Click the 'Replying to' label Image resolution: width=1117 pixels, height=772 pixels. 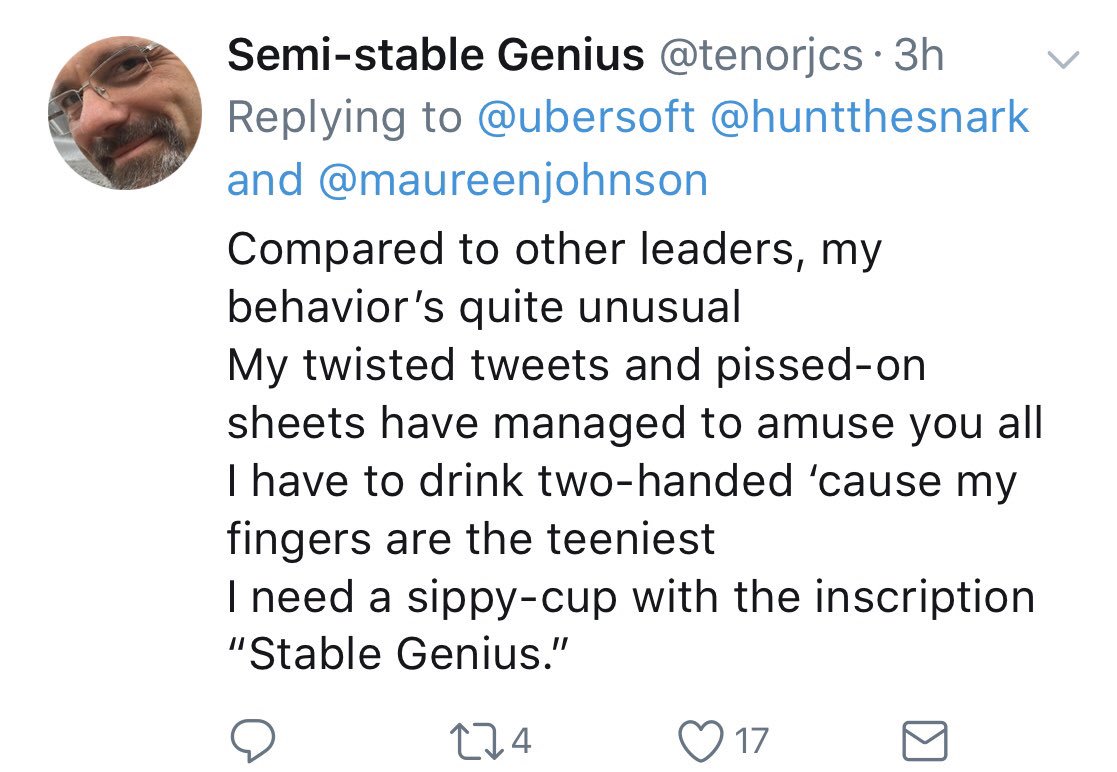345,119
